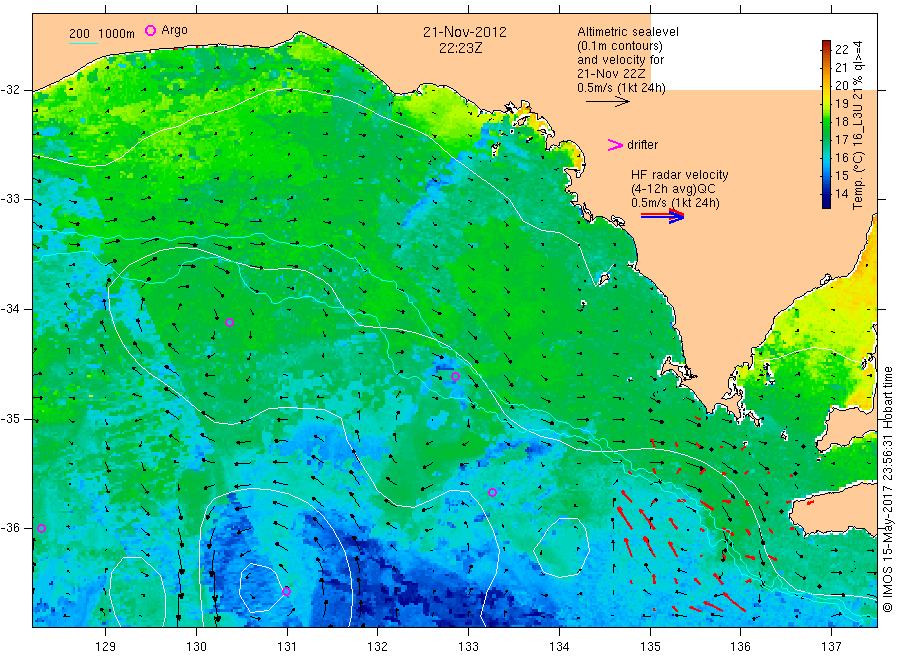Click latitude axis label -32

tap(10, 90)
